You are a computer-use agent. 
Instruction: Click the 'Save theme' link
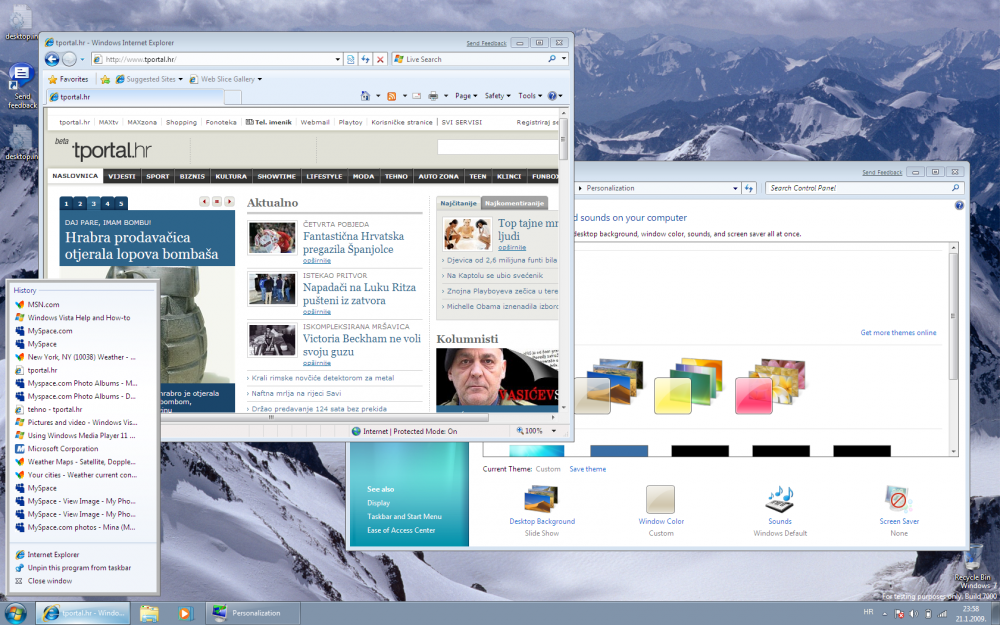click(587, 469)
